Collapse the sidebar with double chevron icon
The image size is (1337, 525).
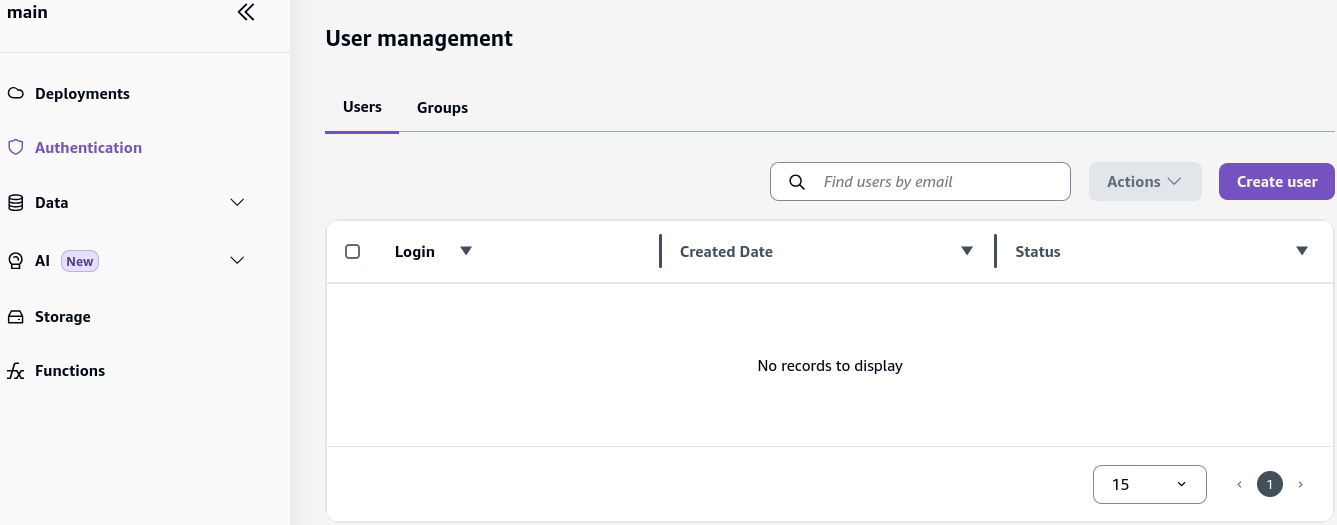point(246,12)
